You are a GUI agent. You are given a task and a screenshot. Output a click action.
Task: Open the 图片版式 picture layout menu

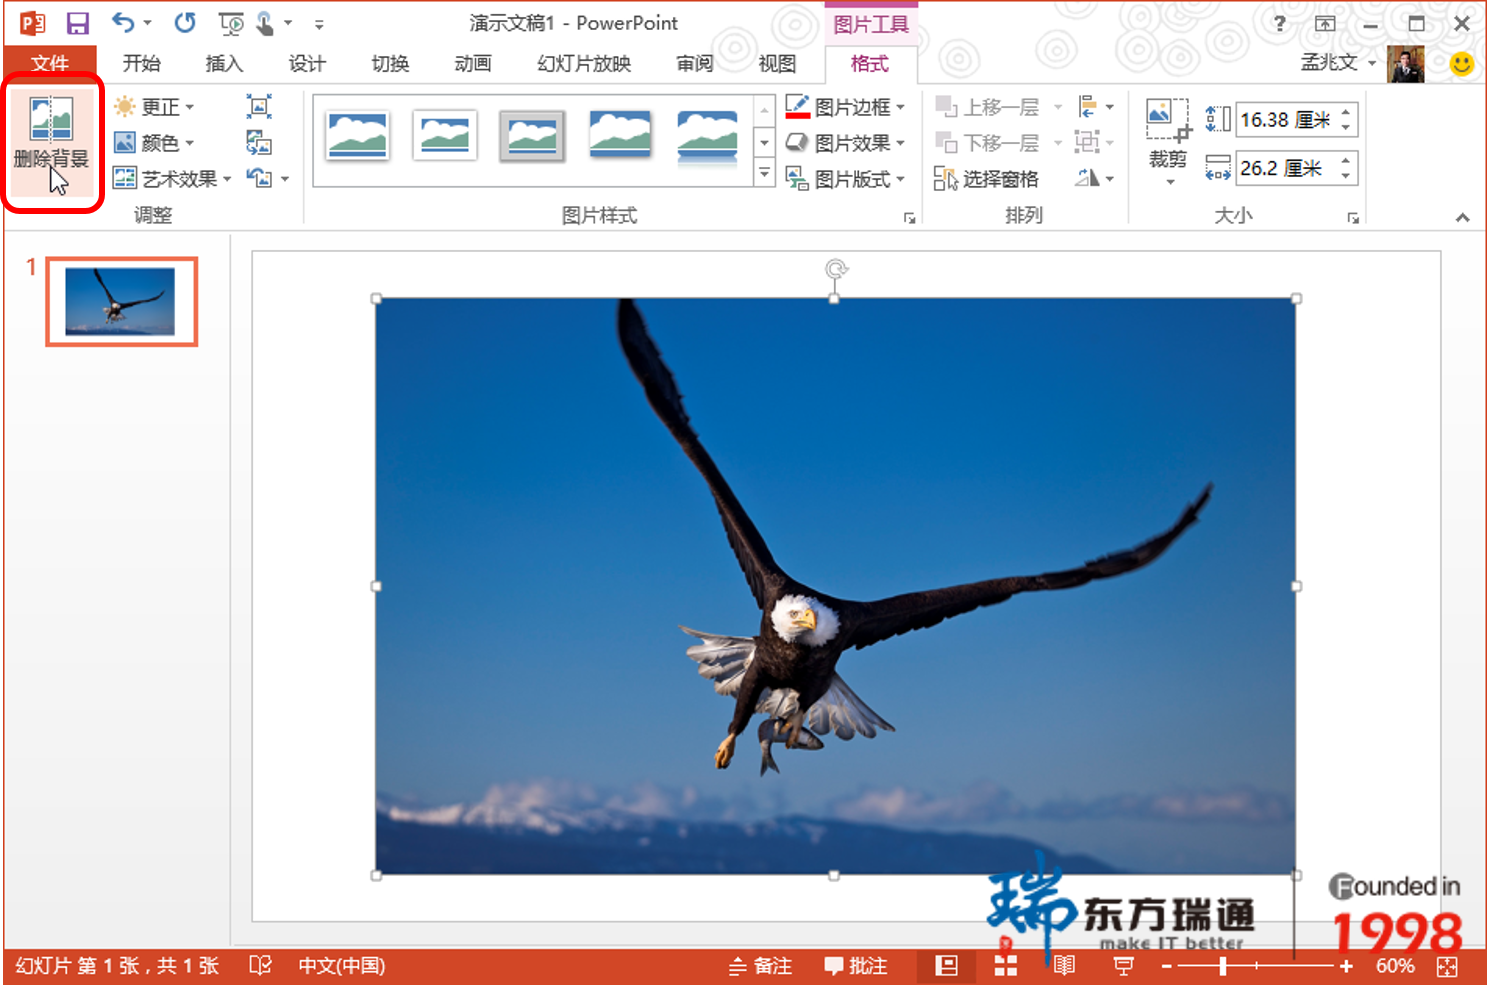[845, 178]
